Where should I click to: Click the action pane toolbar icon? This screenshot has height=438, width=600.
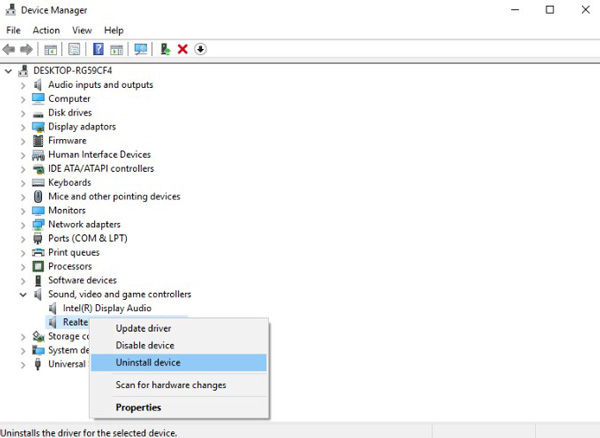(117, 49)
